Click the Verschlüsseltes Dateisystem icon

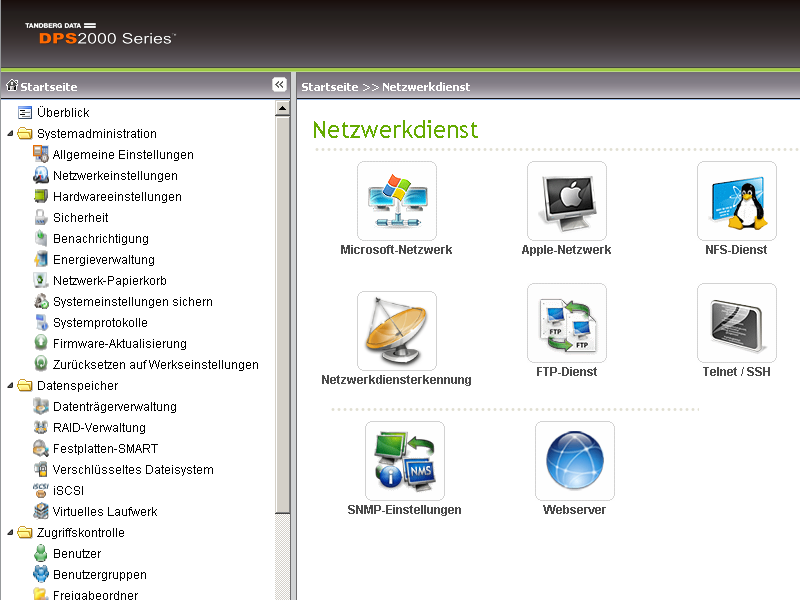41,469
